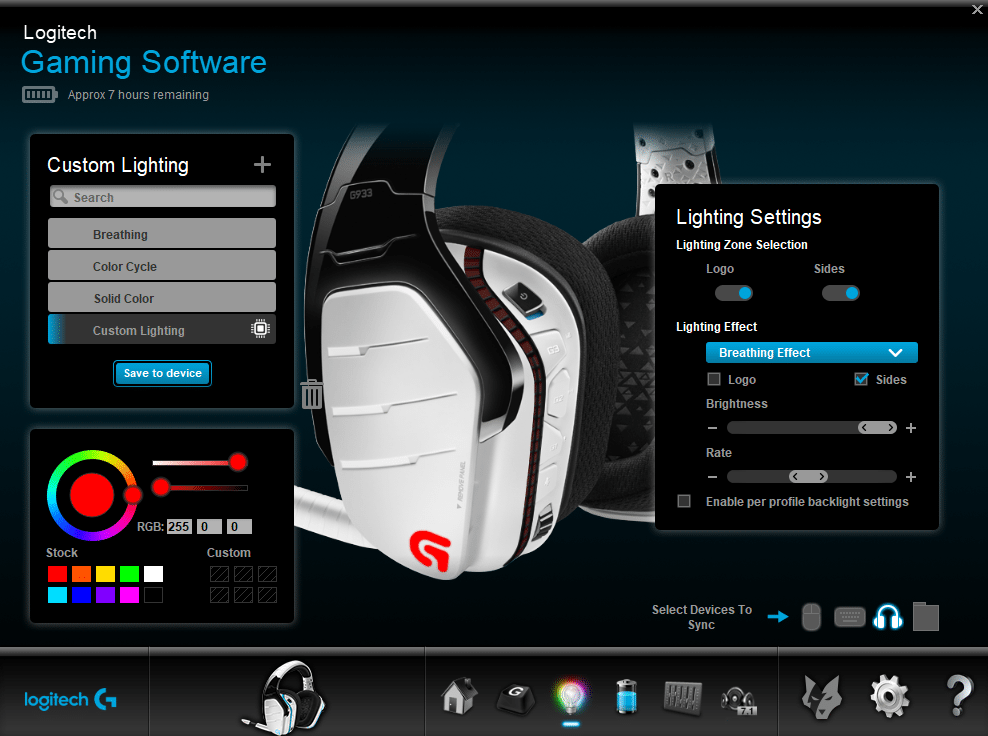Screen dimensions: 988x736
Task: Expand the Breathing Effect dropdown
Action: pos(812,352)
